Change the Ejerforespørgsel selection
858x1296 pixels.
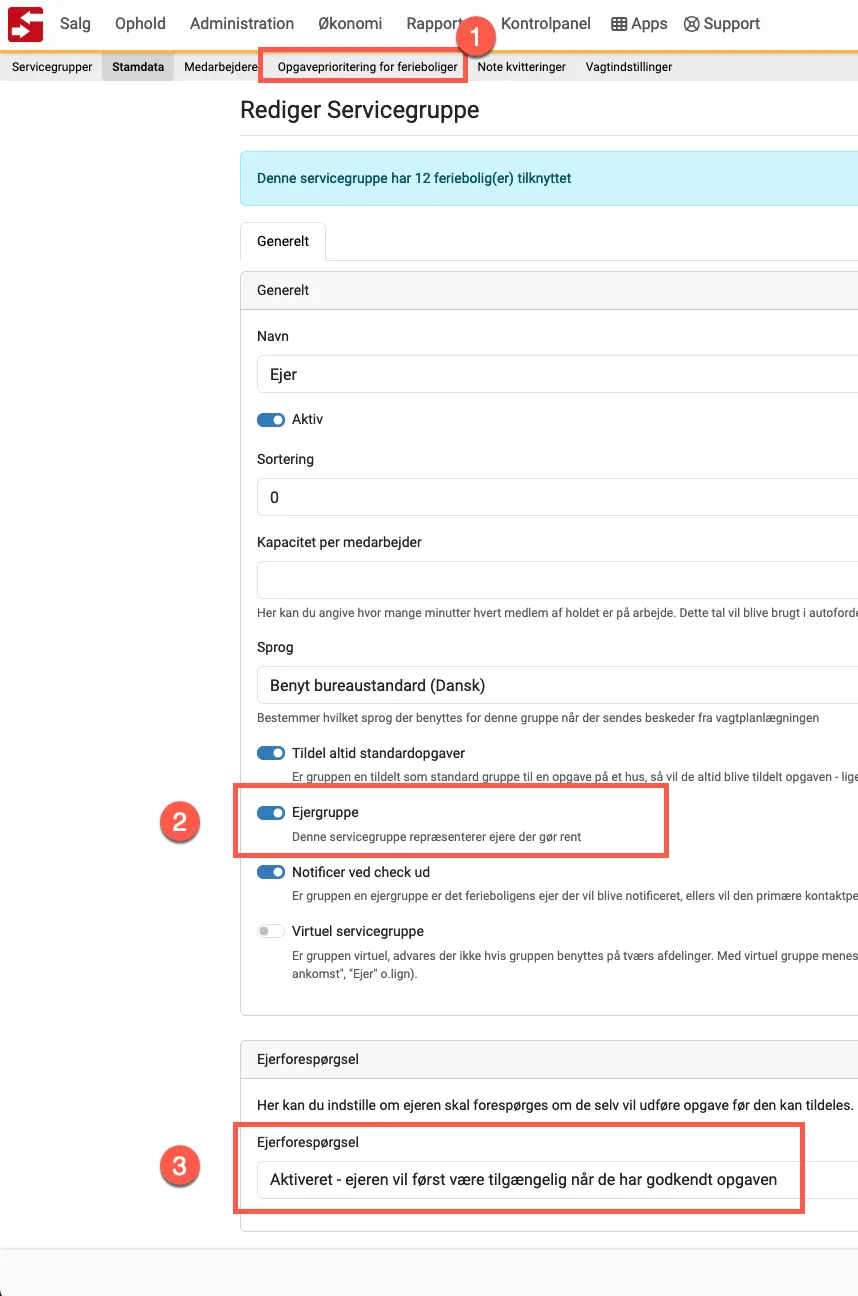pos(530,1179)
